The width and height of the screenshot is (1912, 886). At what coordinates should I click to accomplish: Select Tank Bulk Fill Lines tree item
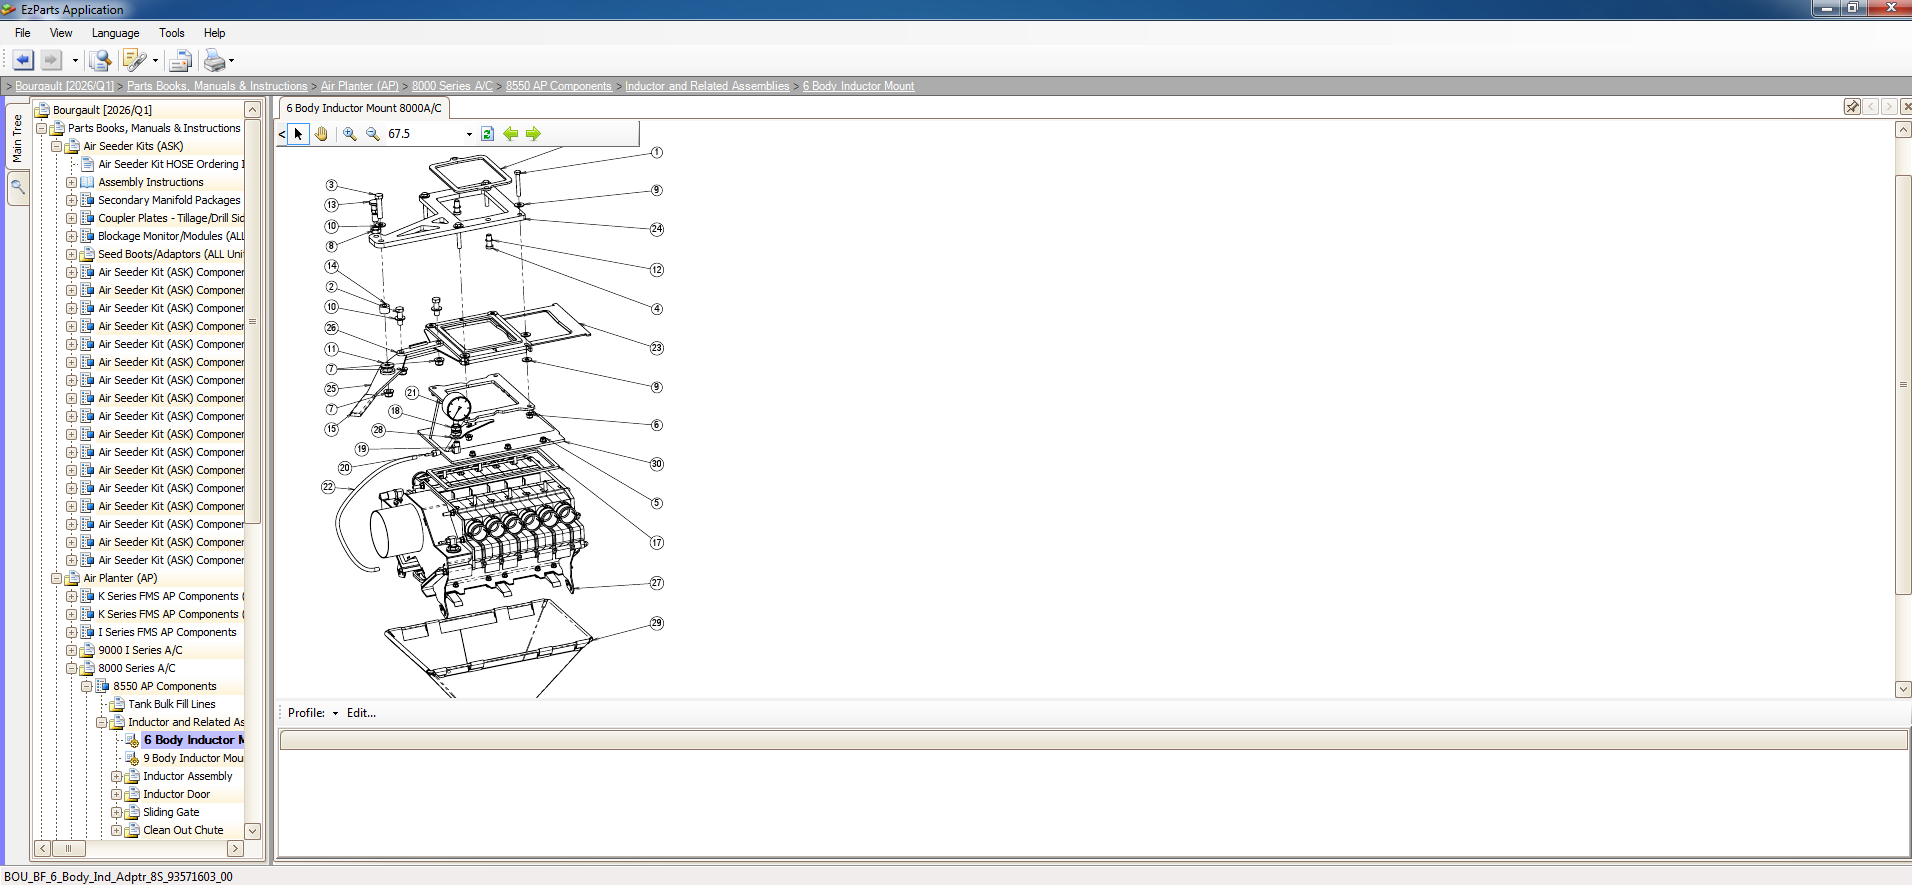(x=171, y=704)
